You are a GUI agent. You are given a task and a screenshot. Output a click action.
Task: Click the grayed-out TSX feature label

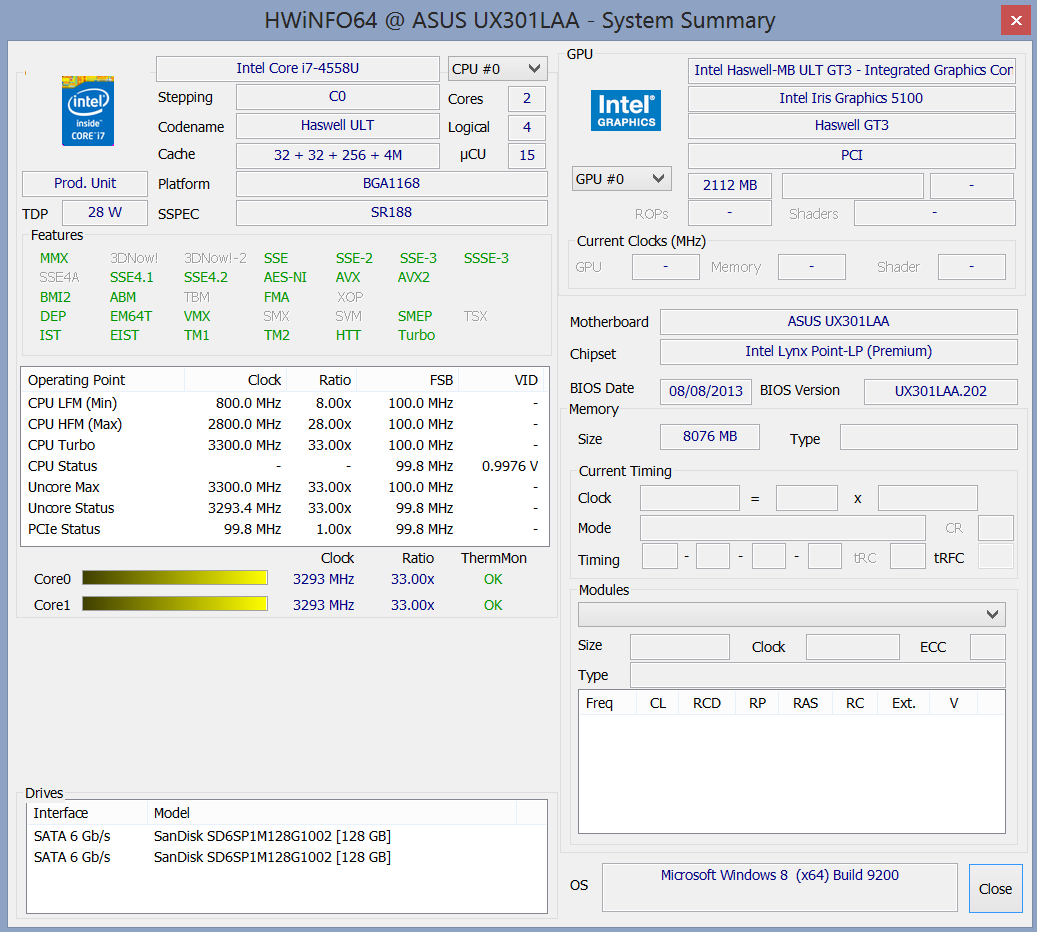(x=475, y=316)
